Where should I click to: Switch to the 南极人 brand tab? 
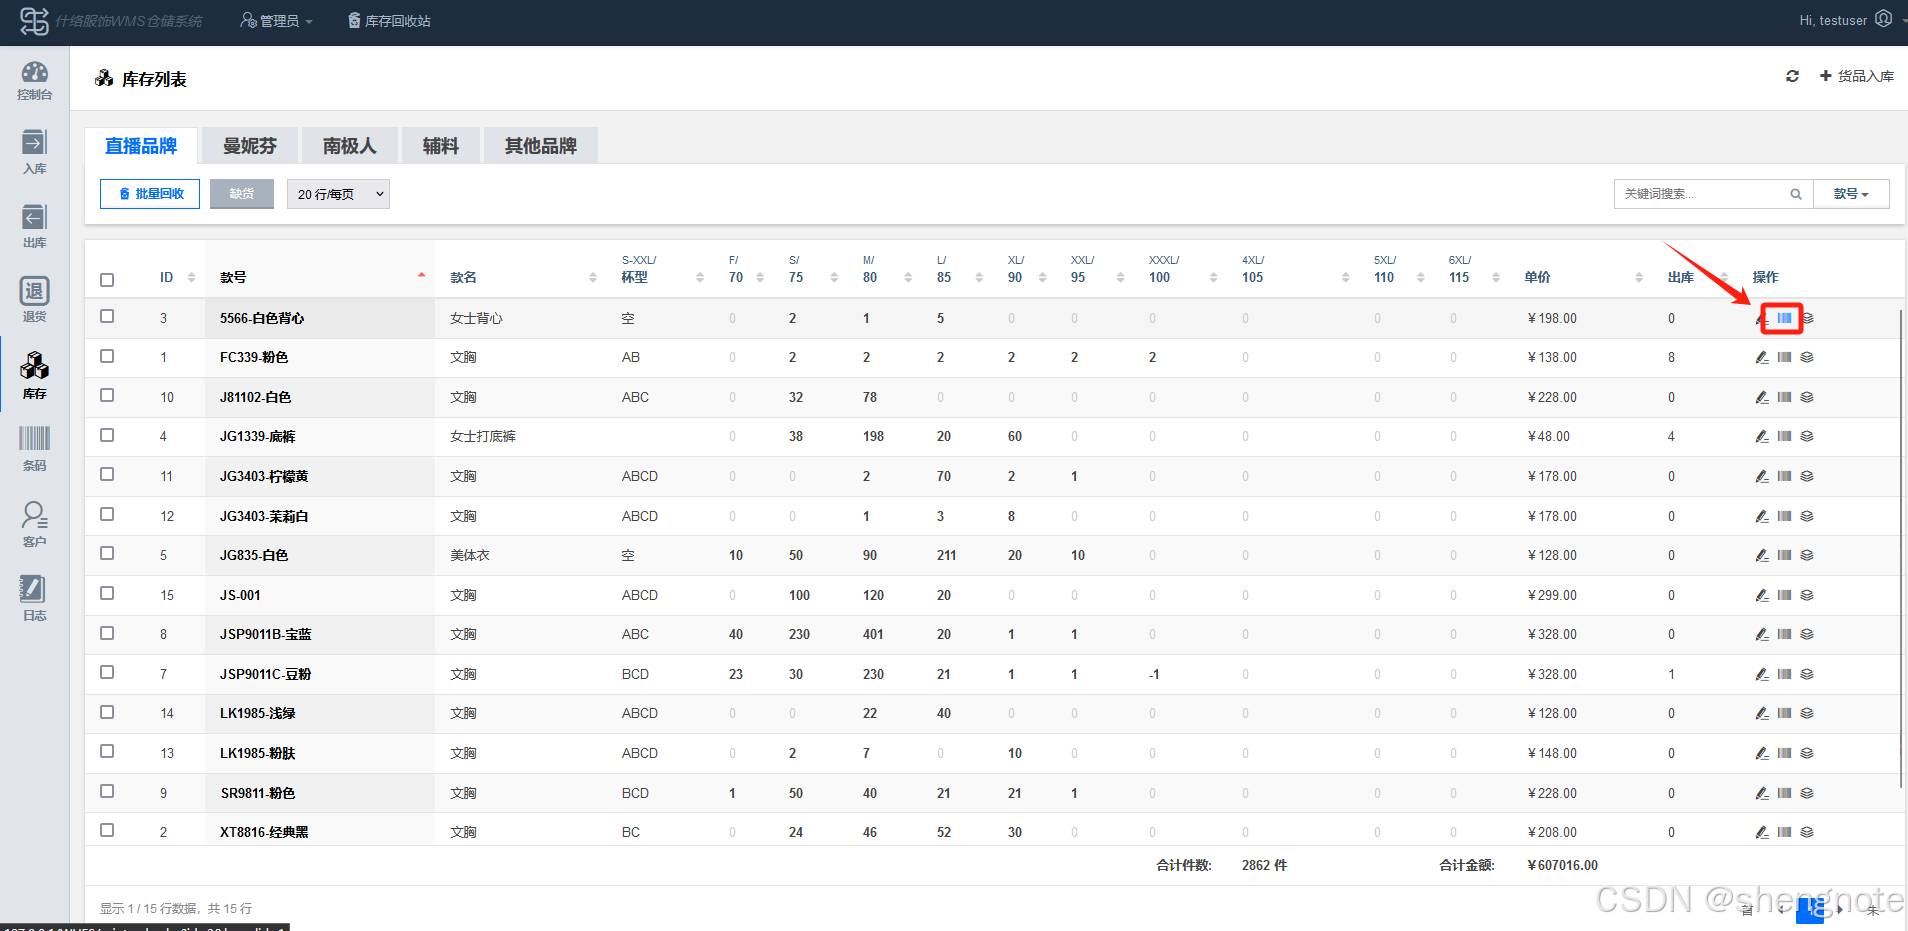(349, 146)
